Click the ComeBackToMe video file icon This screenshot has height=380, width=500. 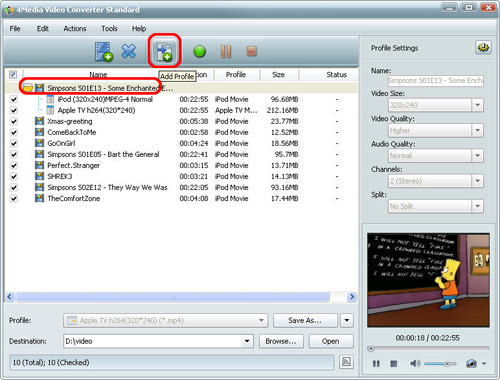(39, 132)
